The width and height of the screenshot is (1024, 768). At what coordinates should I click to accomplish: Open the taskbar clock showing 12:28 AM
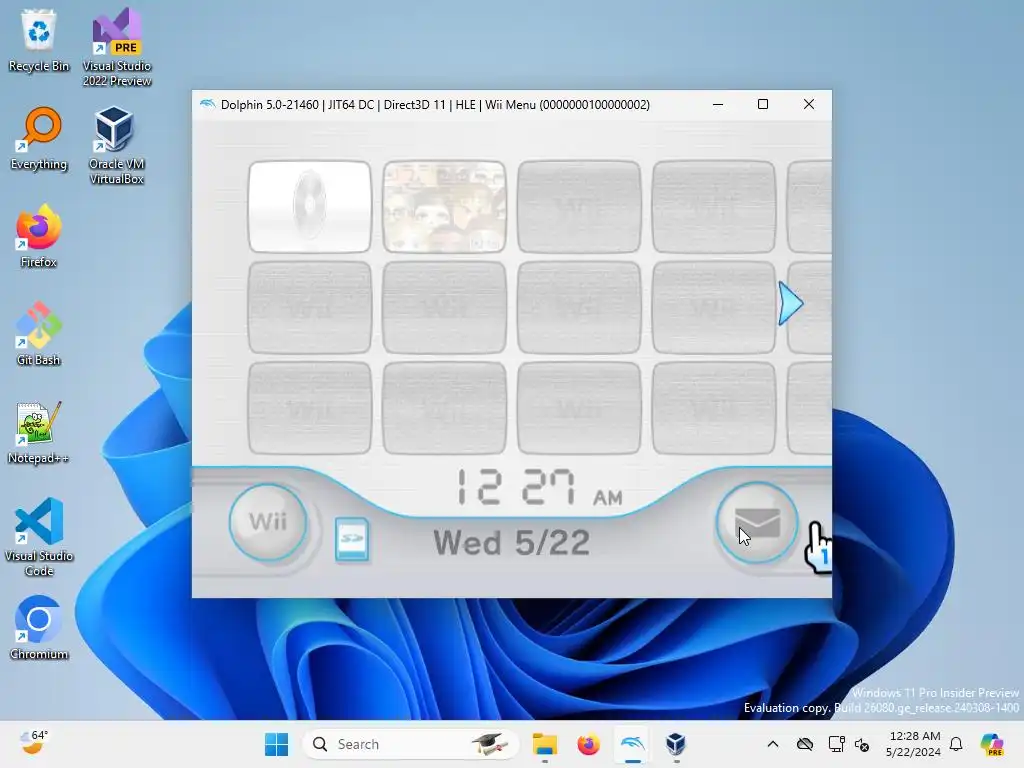point(914,744)
